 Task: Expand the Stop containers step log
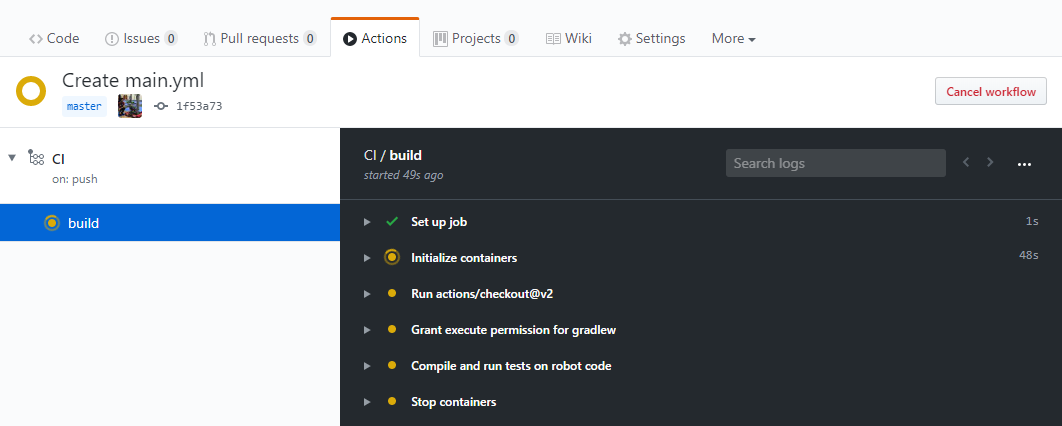[x=367, y=402]
